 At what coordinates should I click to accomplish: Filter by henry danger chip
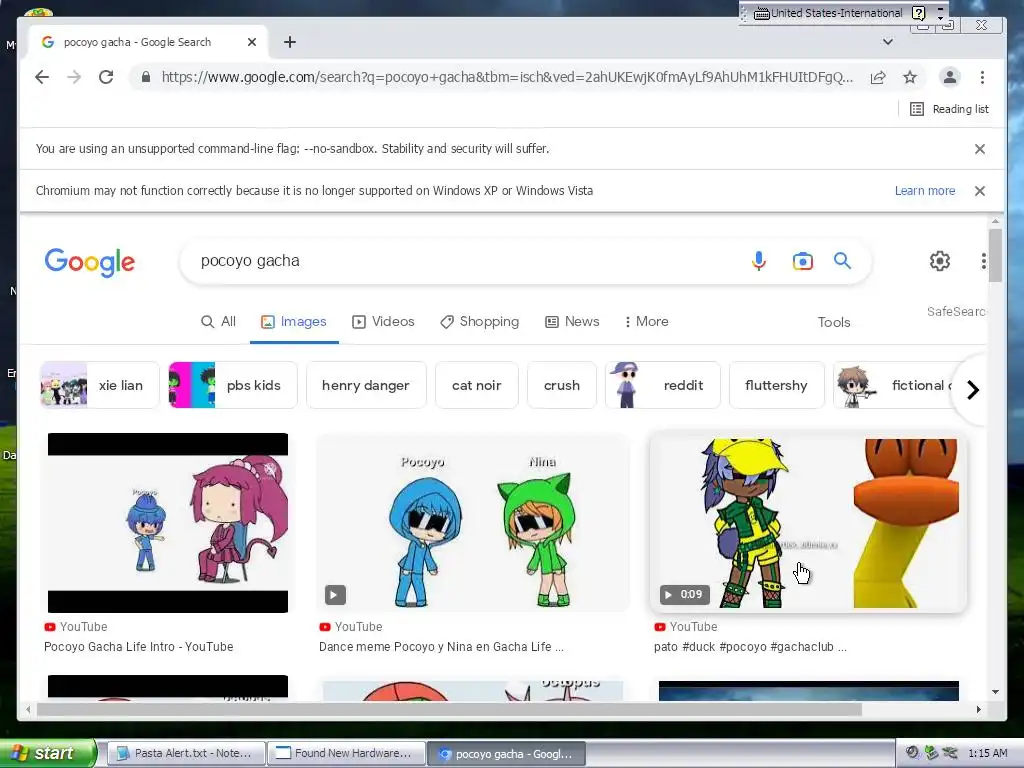coord(366,385)
